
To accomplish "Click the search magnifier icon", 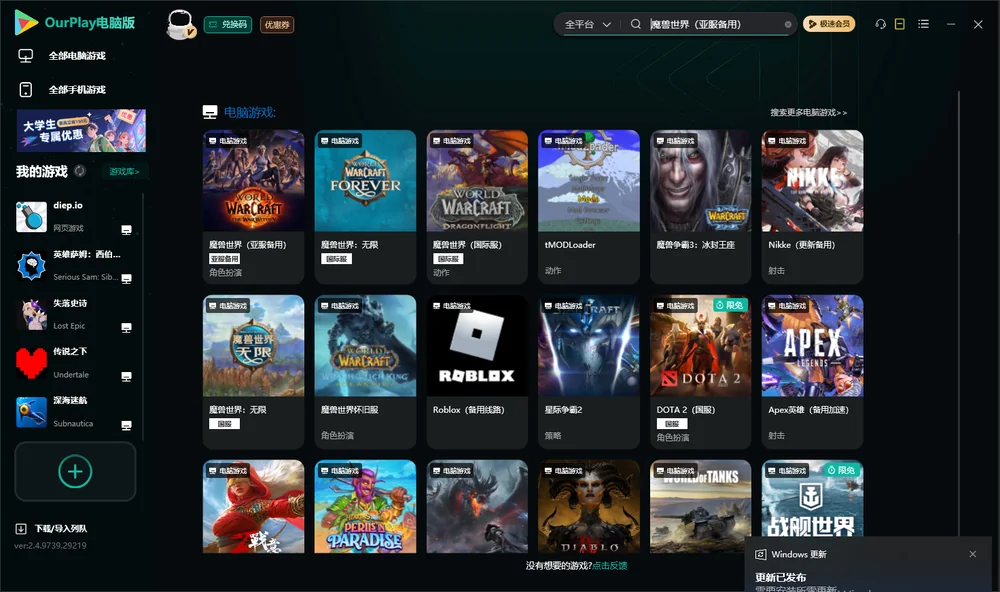I will pyautogui.click(x=635, y=24).
